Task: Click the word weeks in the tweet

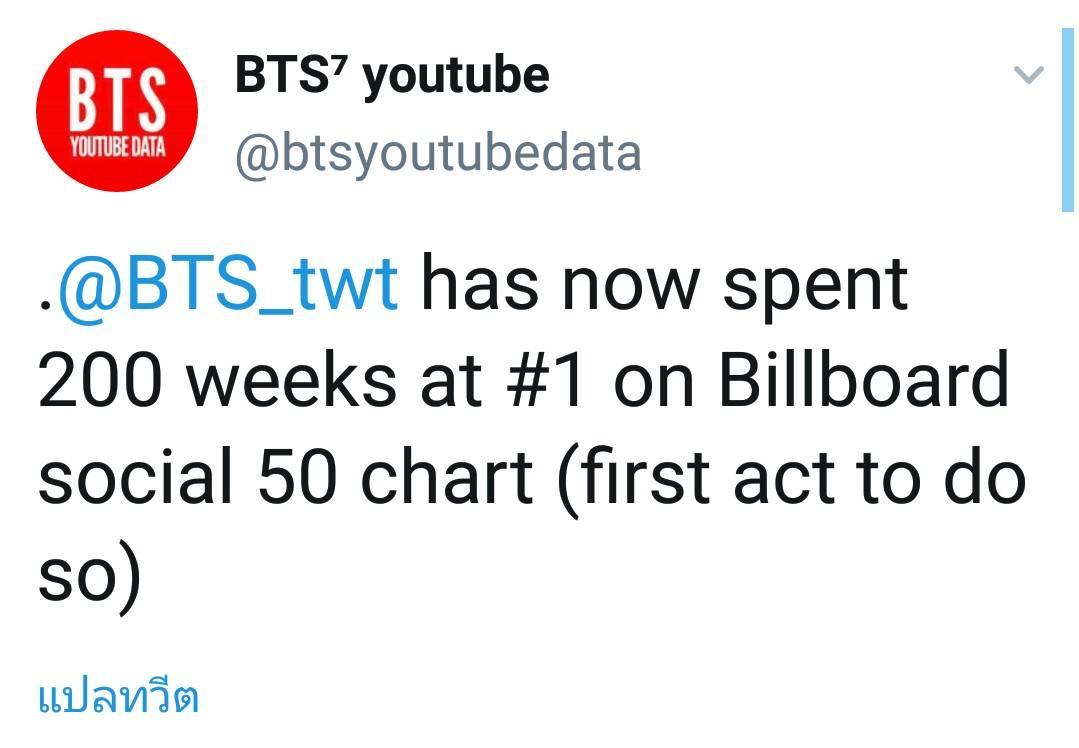Action: 292,380
